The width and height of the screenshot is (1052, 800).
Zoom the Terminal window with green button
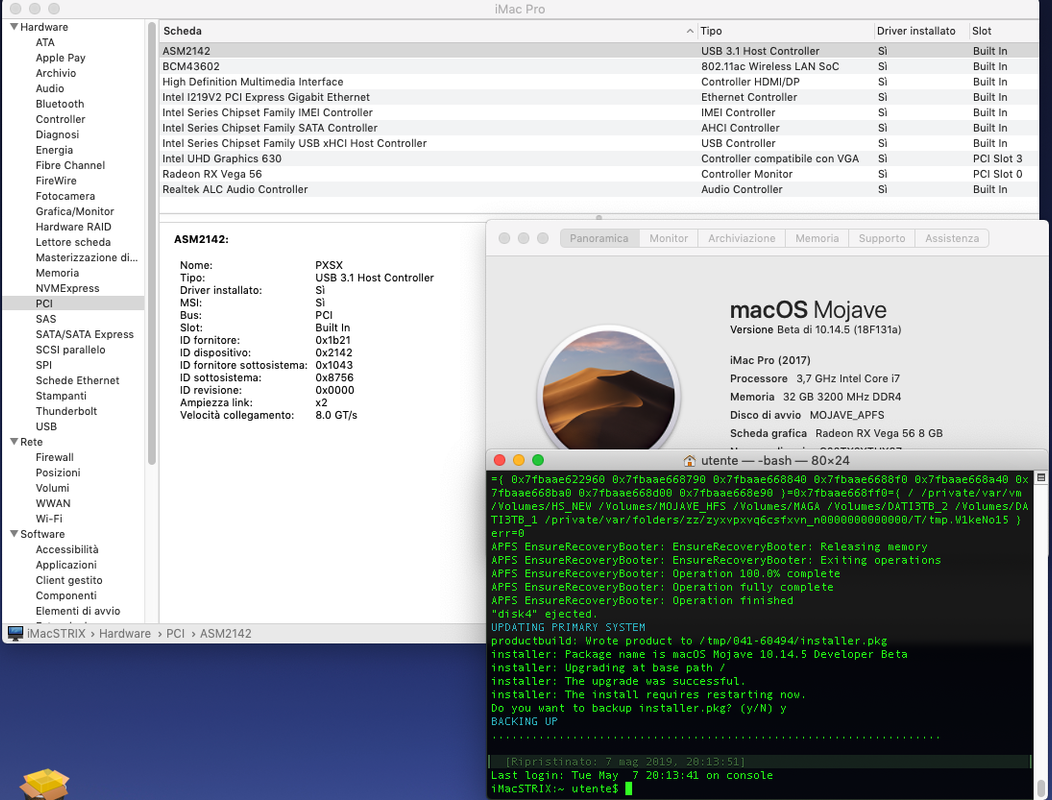(x=537, y=460)
